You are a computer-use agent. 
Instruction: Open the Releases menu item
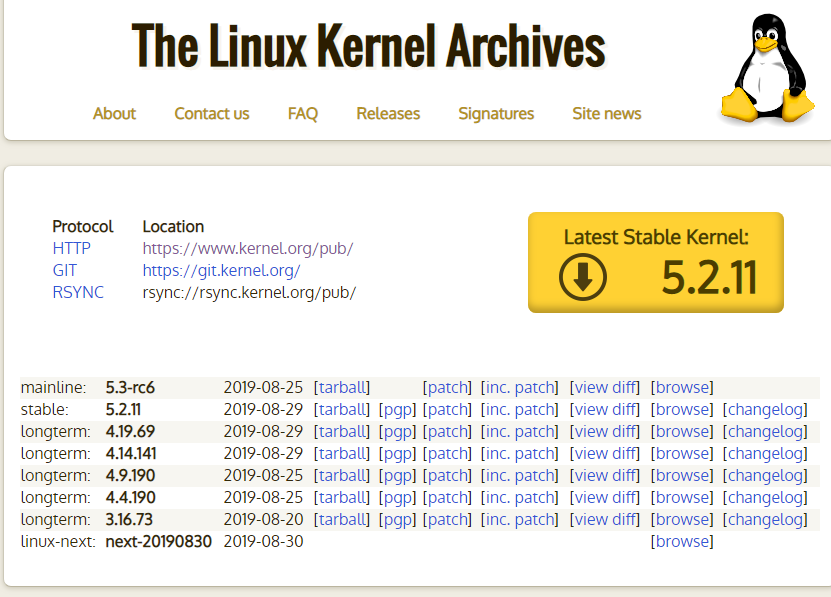[388, 113]
